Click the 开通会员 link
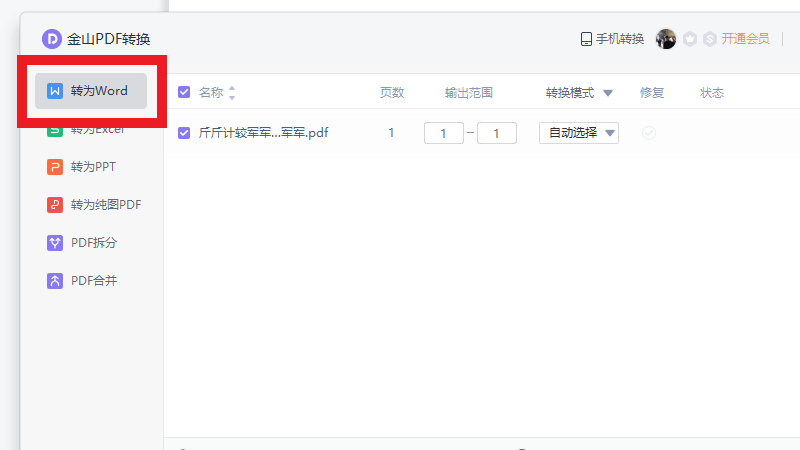 click(x=745, y=39)
